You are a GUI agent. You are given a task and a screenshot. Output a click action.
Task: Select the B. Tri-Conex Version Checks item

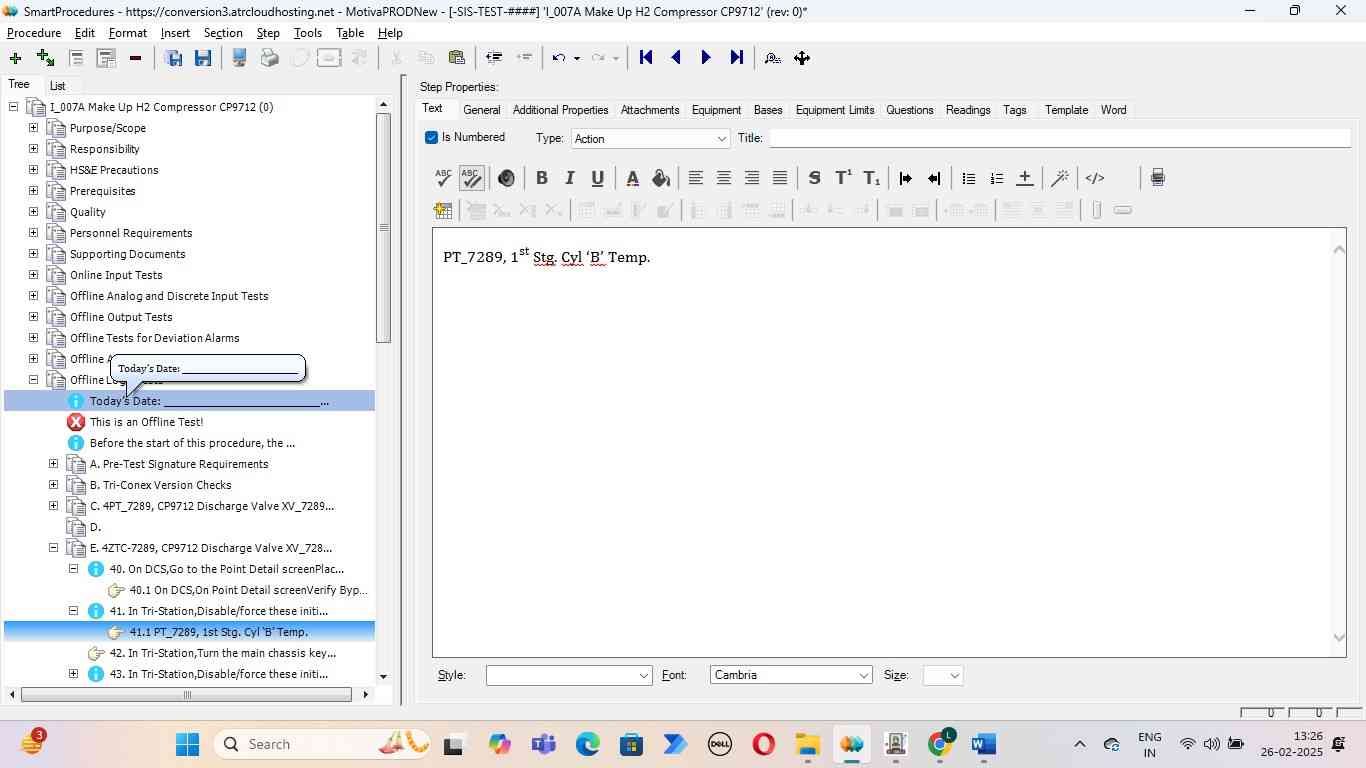(x=160, y=485)
